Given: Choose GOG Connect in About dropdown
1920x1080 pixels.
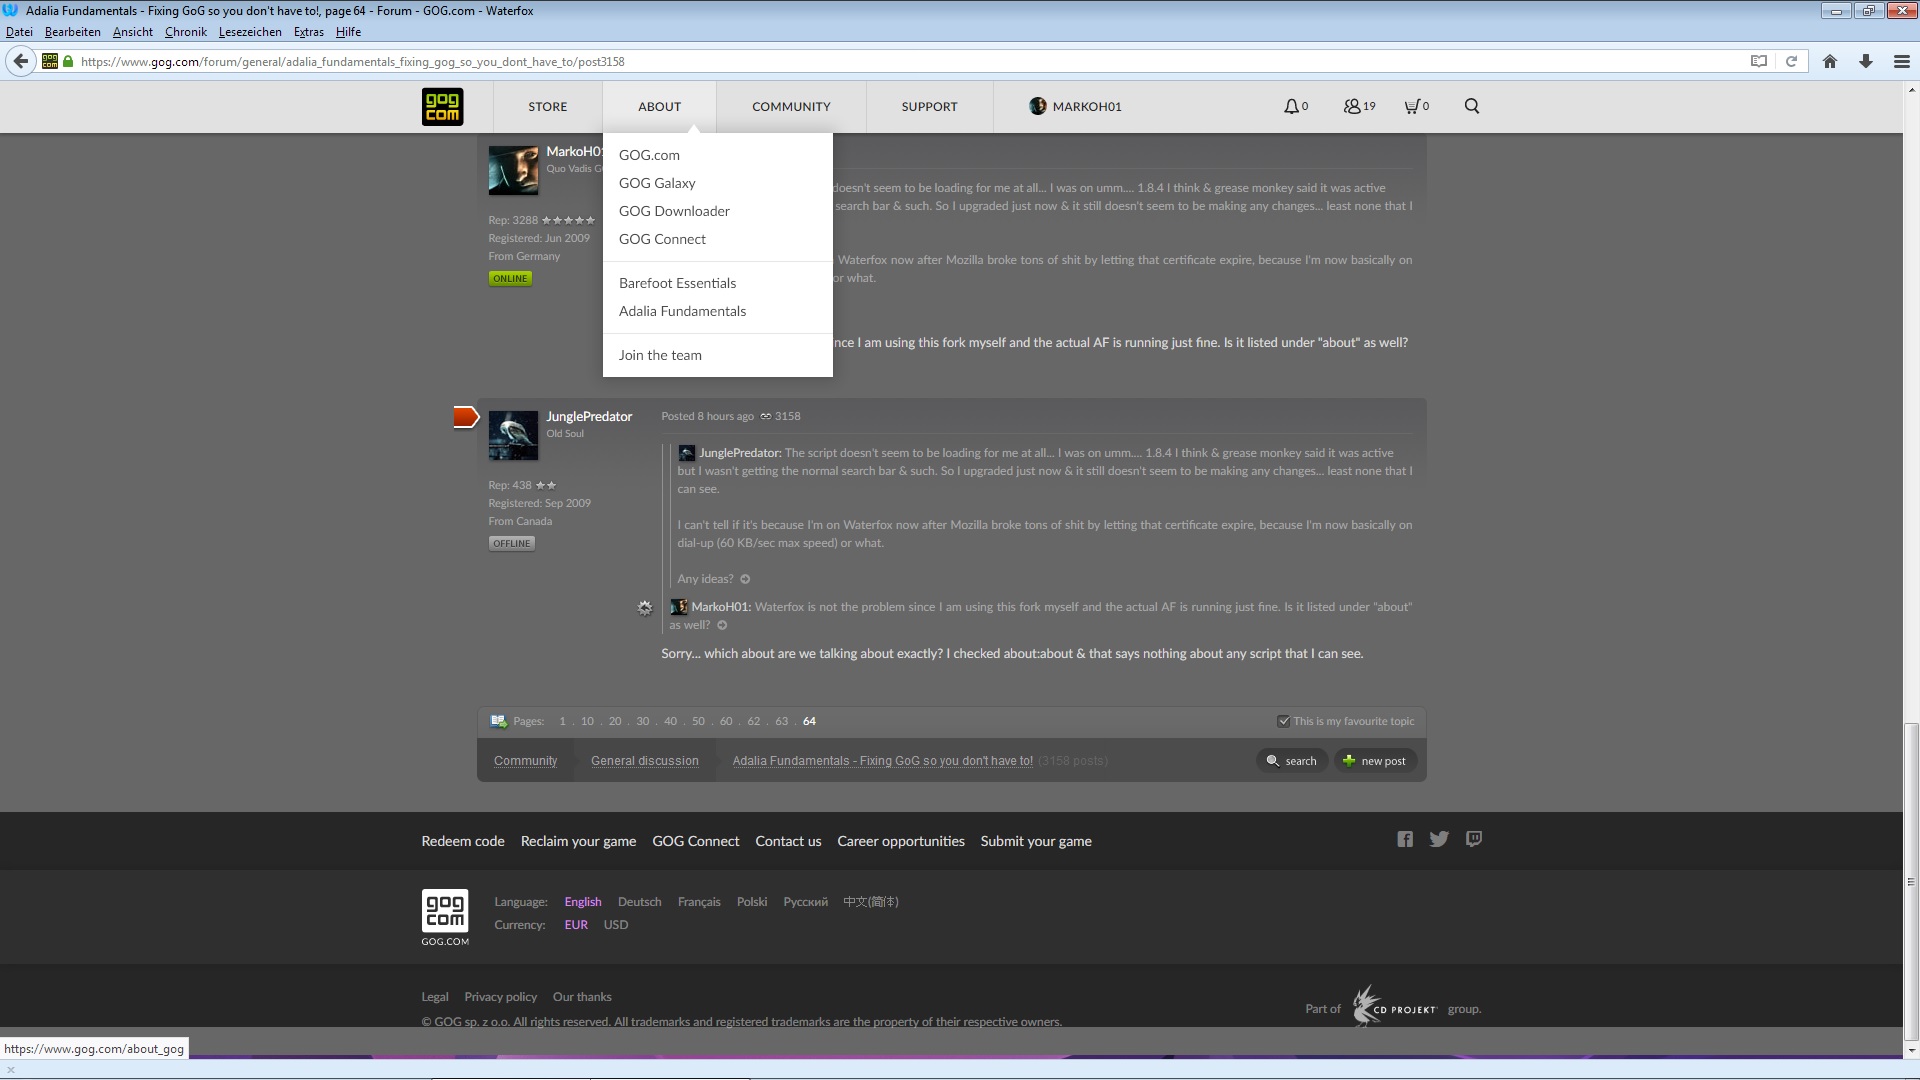Looking at the screenshot, I should click(x=662, y=239).
